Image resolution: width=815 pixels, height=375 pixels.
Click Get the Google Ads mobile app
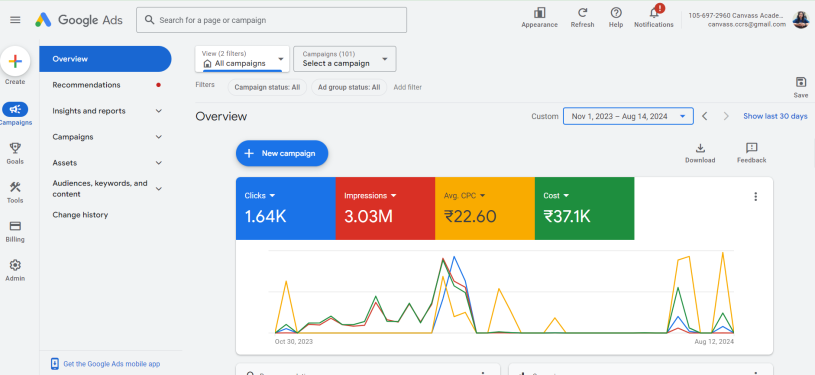click(111, 364)
